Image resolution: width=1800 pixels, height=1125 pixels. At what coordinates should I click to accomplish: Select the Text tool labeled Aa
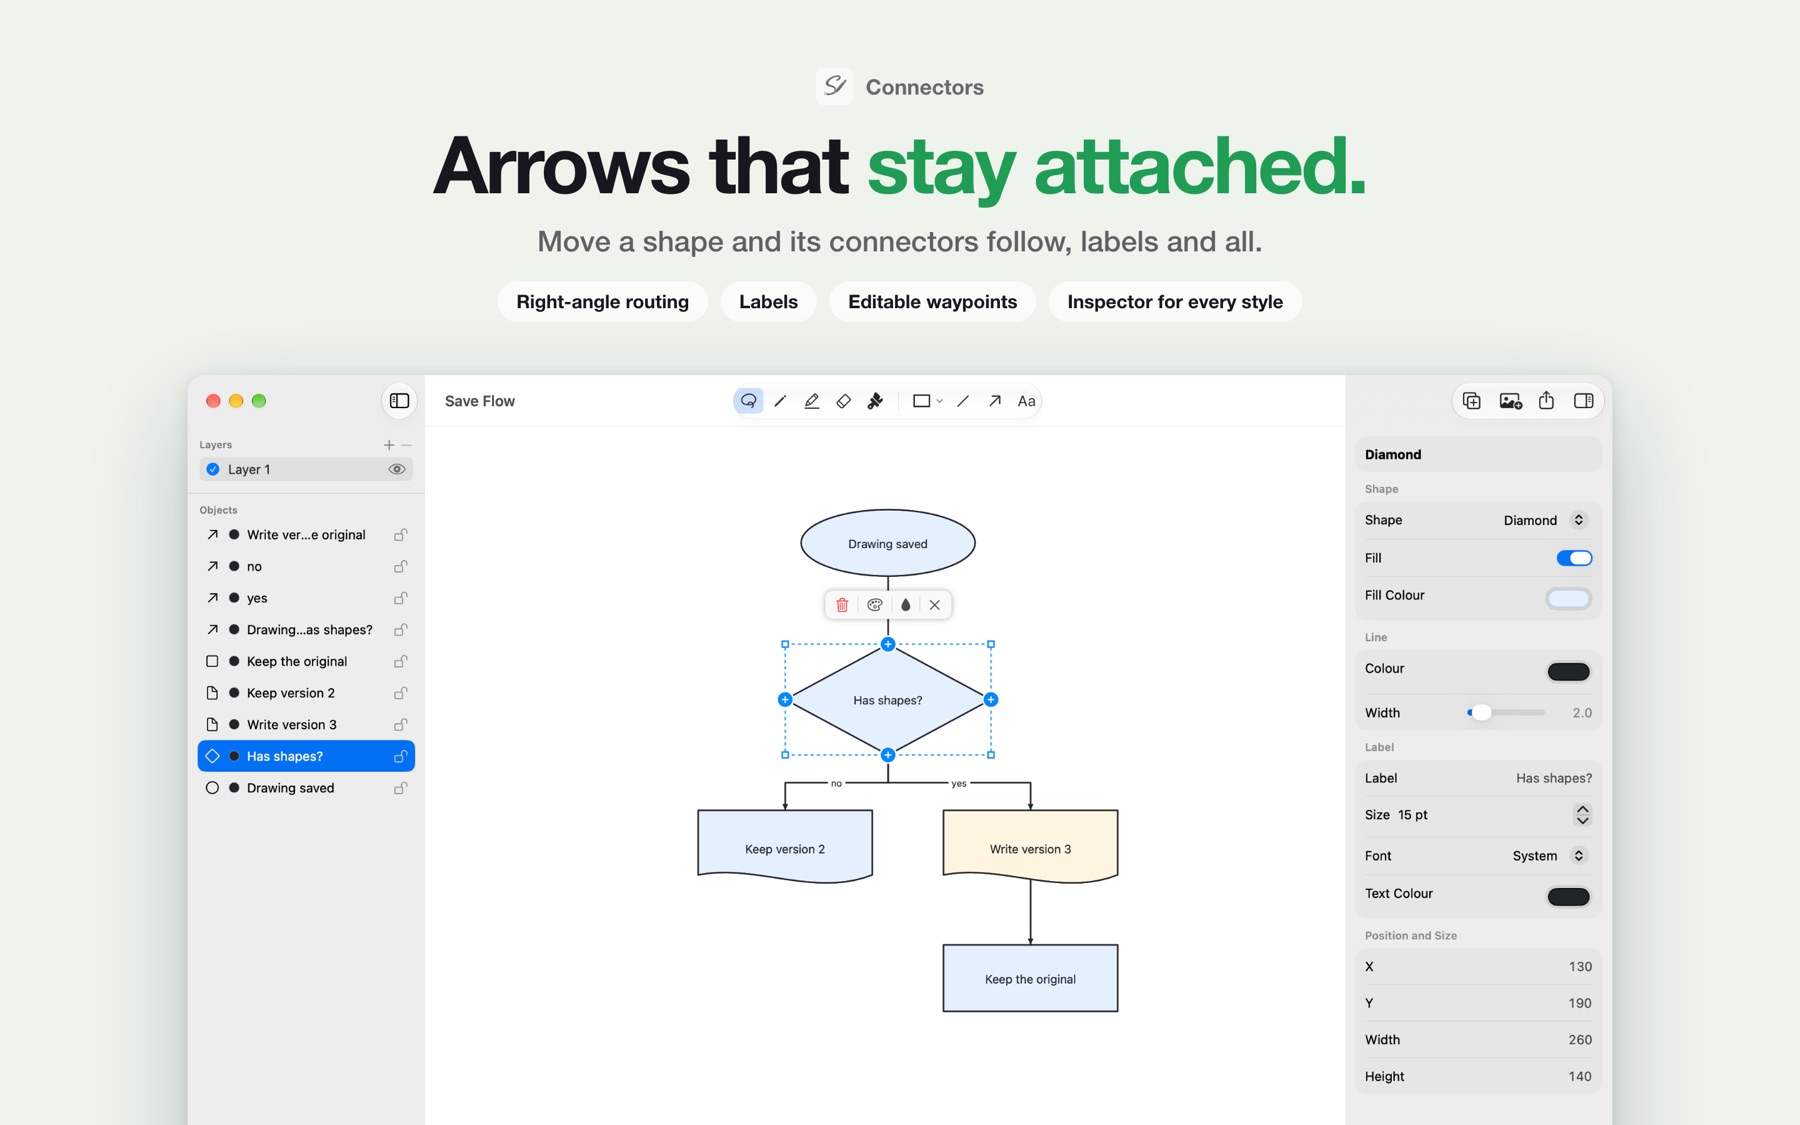(1026, 401)
